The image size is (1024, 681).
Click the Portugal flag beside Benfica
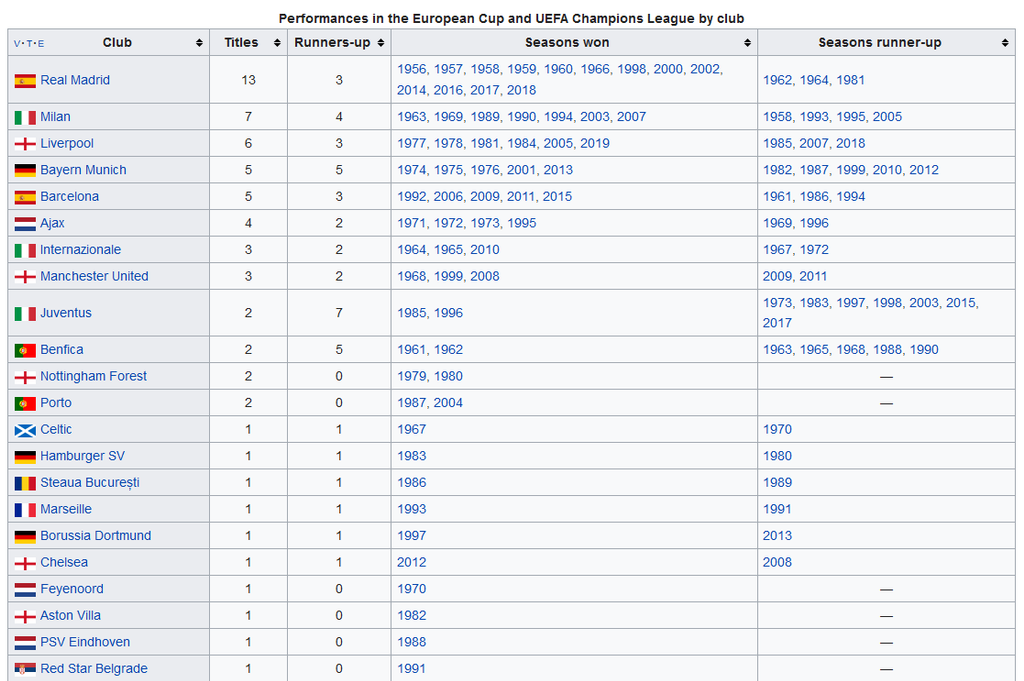(25, 351)
